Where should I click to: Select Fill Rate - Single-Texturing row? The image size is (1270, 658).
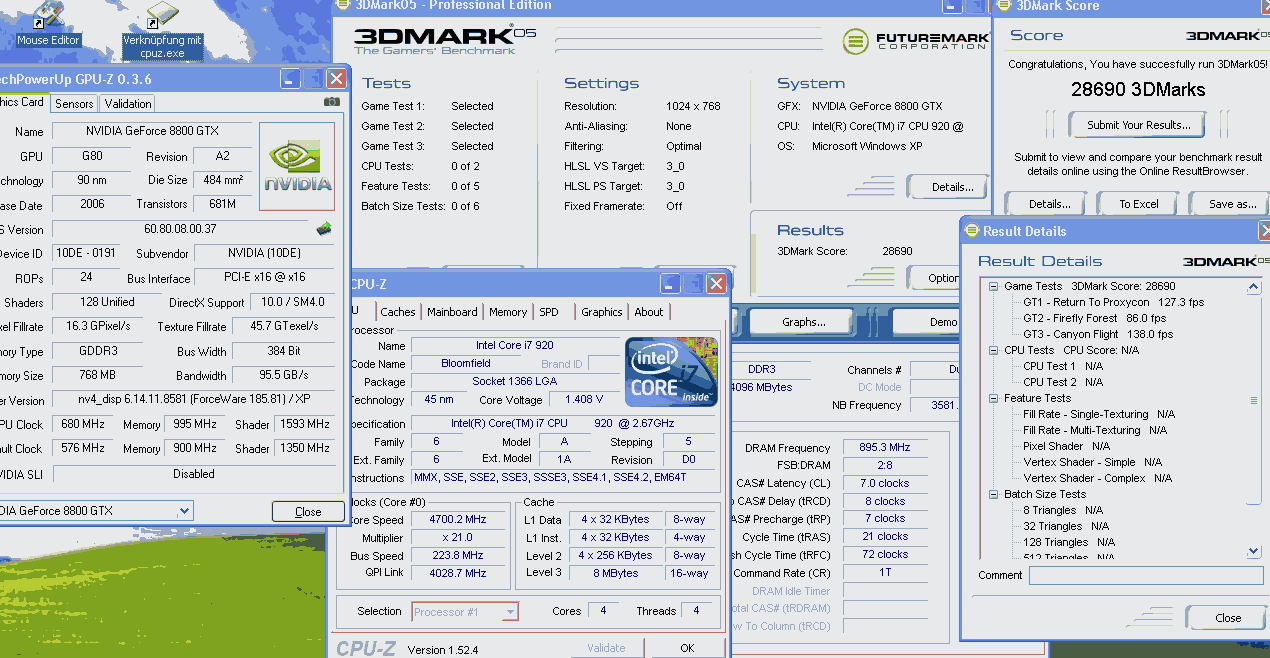(1099, 414)
